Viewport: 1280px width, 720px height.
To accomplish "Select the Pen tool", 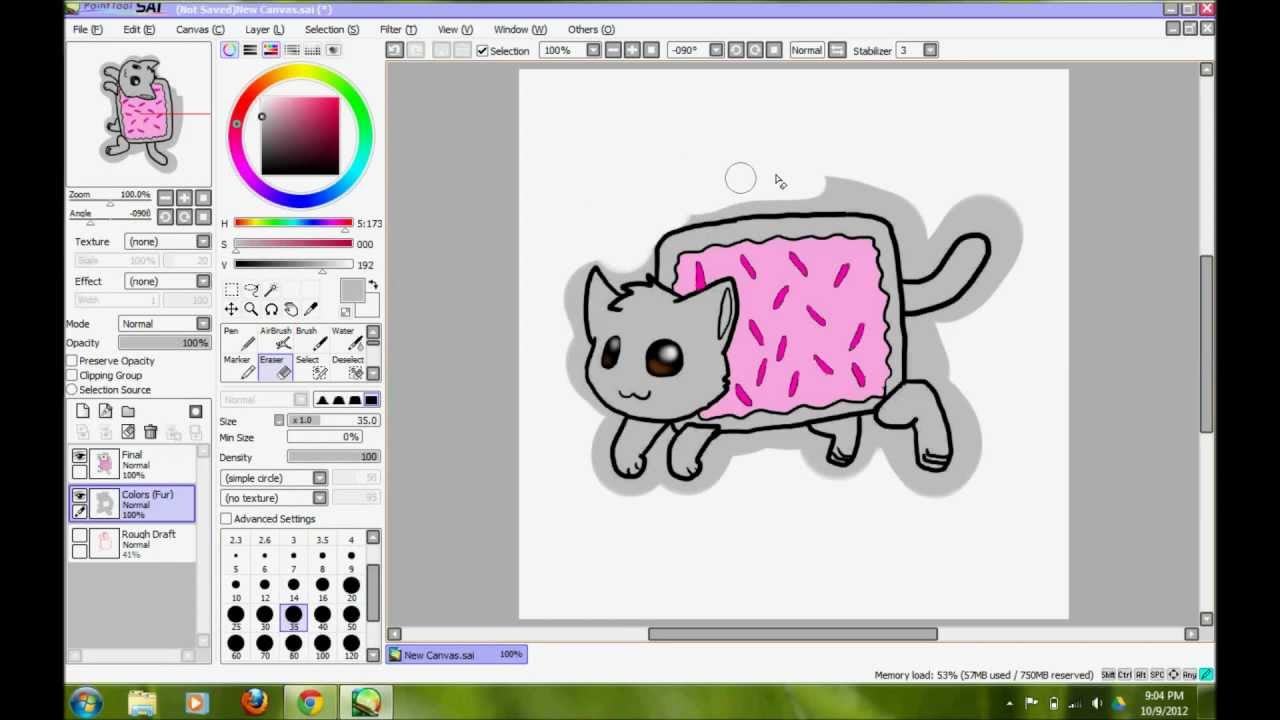I will (x=238, y=339).
